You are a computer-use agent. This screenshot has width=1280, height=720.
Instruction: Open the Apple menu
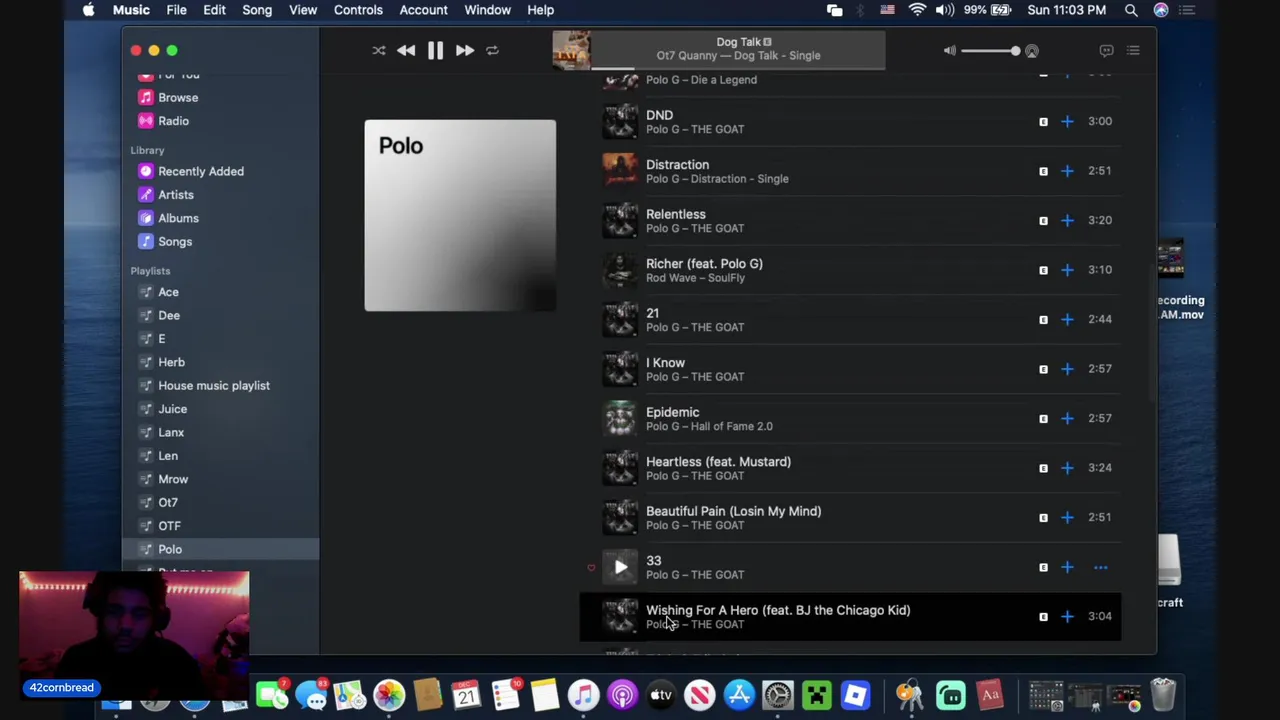click(88, 10)
